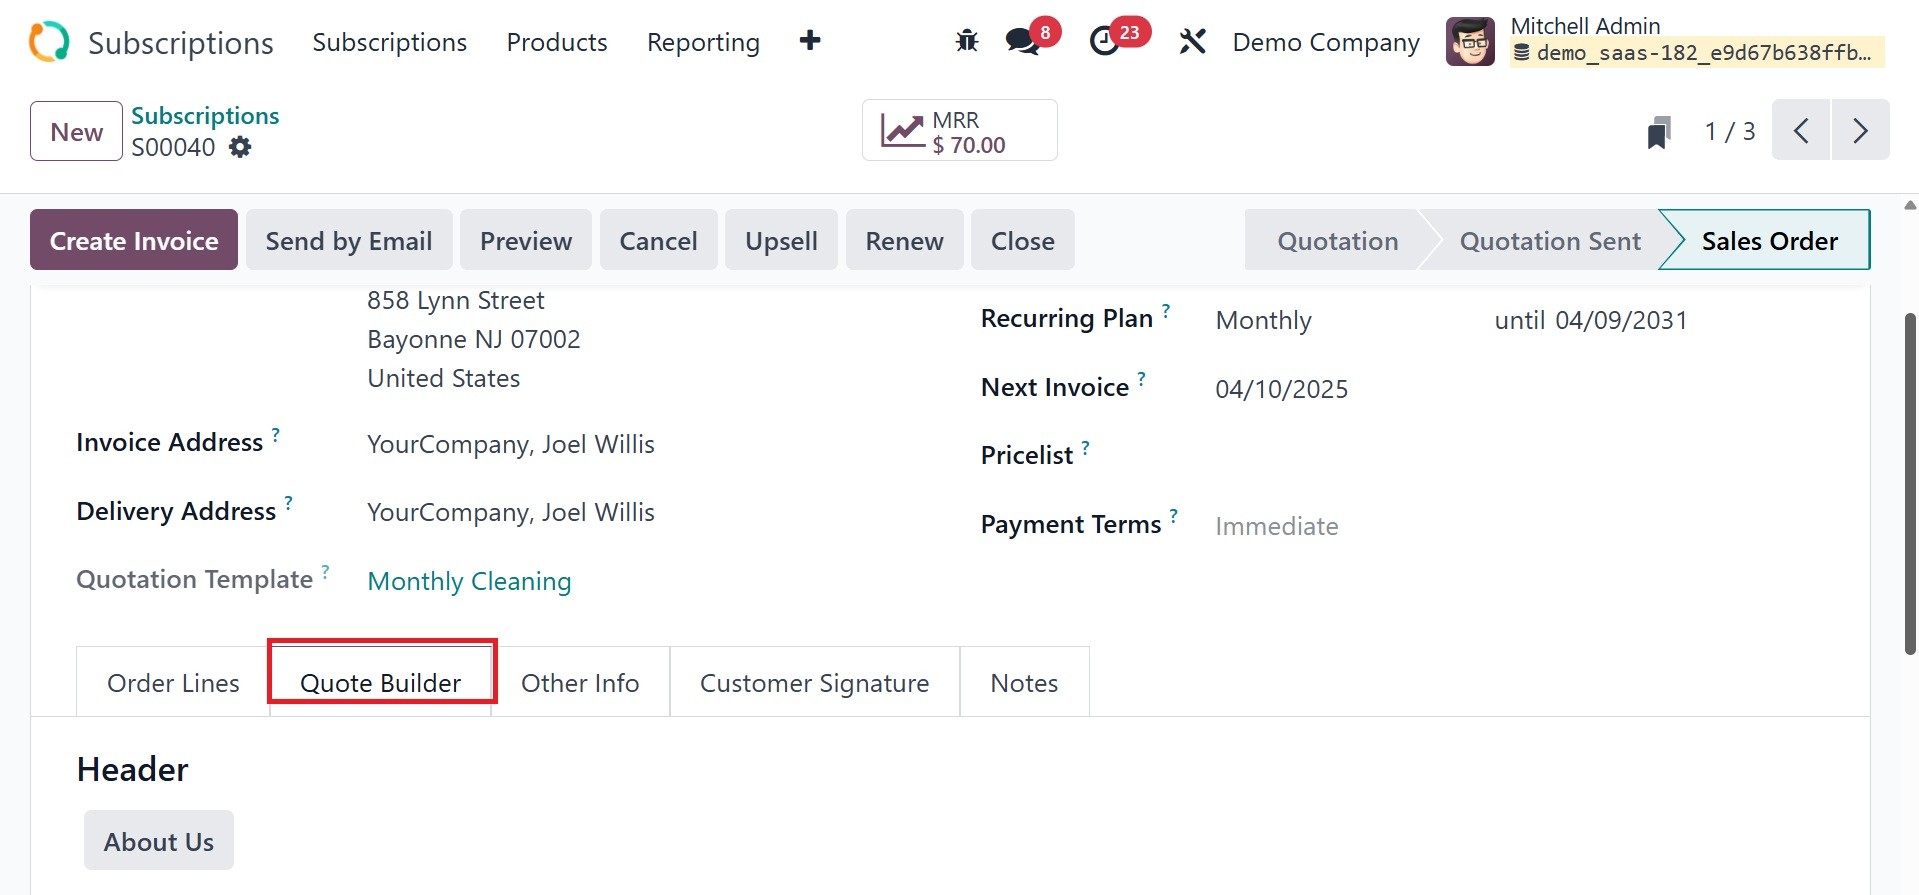This screenshot has height=895, width=1919.
Task: Click the wrench and screwdriver tools icon
Action: (x=1192, y=41)
